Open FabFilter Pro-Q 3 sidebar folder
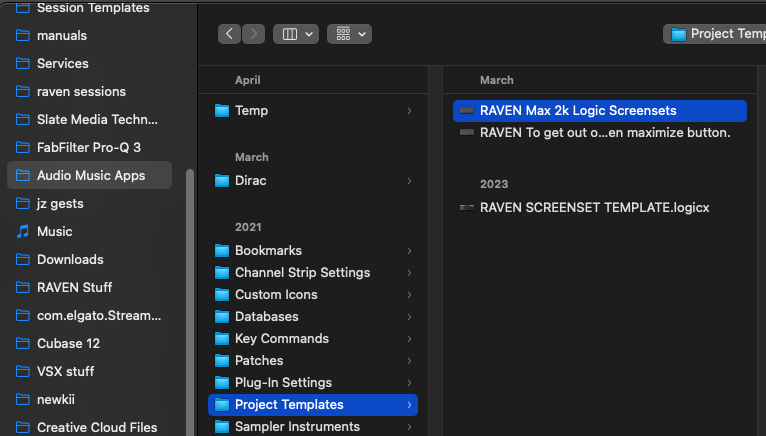 click(x=89, y=147)
